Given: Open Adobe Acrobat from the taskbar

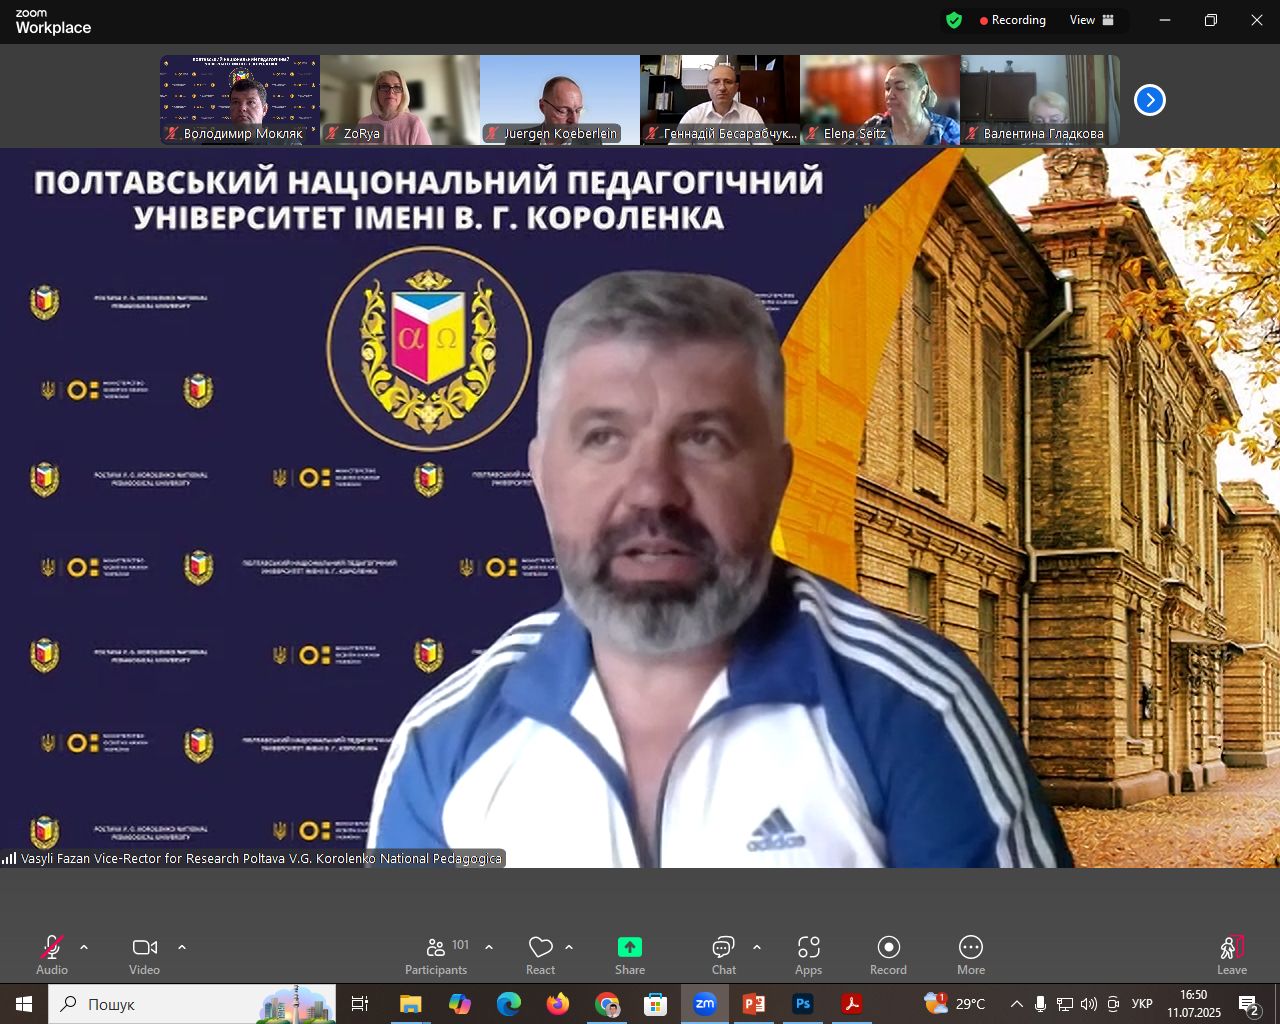Looking at the screenshot, I should click(852, 1004).
